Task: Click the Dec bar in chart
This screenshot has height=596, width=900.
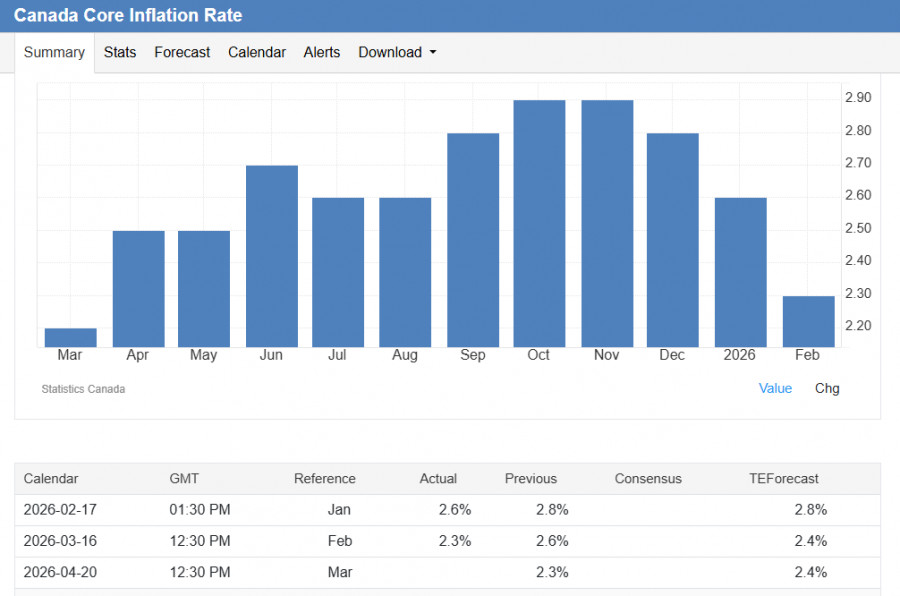Action: (x=672, y=240)
